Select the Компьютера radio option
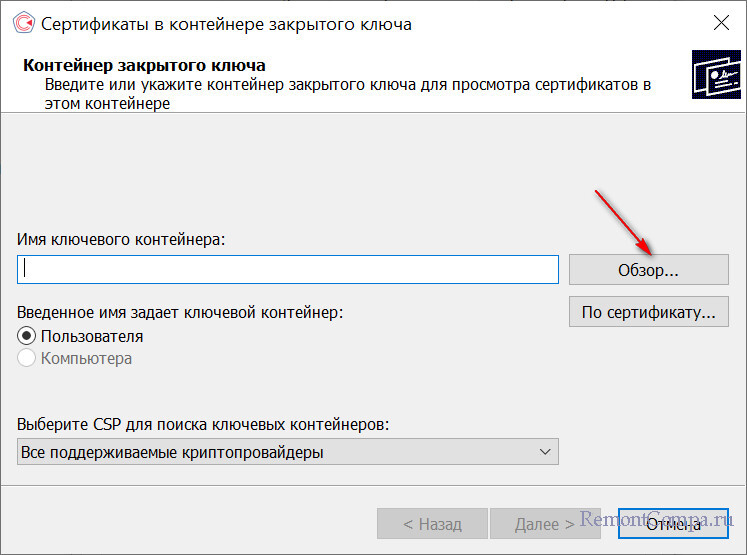The height and width of the screenshot is (555, 747). click(x=28, y=358)
